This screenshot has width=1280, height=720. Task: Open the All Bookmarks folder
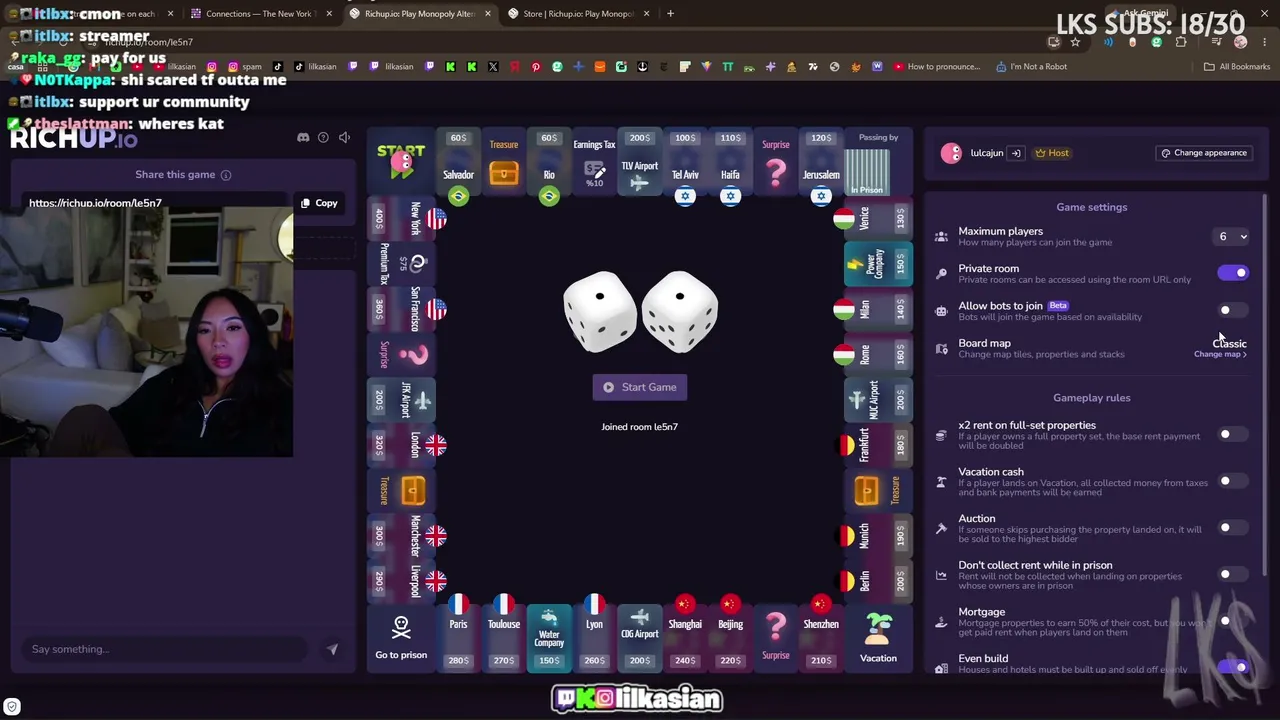pyautogui.click(x=1236, y=67)
